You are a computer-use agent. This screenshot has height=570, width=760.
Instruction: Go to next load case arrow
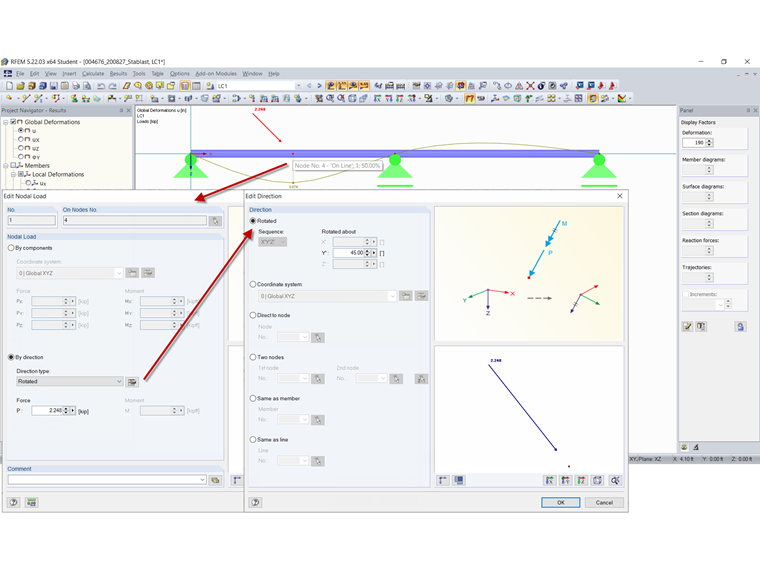coord(319,86)
